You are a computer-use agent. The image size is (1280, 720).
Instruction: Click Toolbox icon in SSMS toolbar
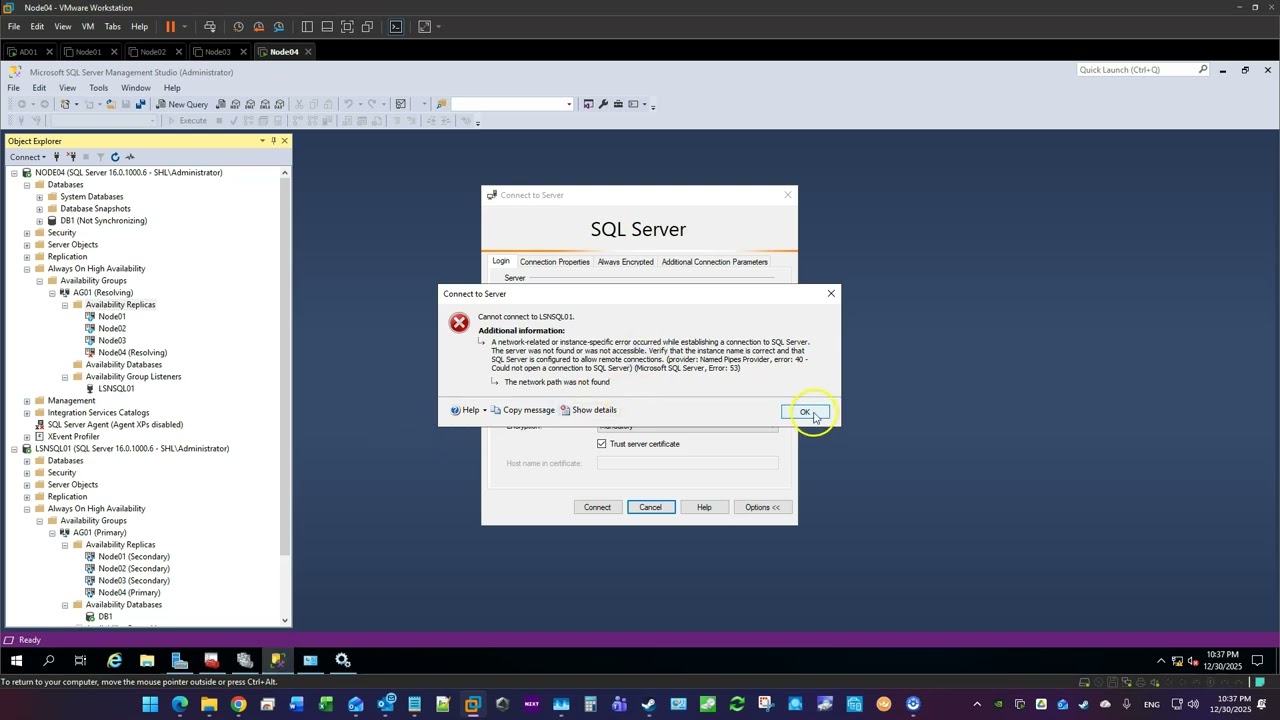(x=618, y=104)
